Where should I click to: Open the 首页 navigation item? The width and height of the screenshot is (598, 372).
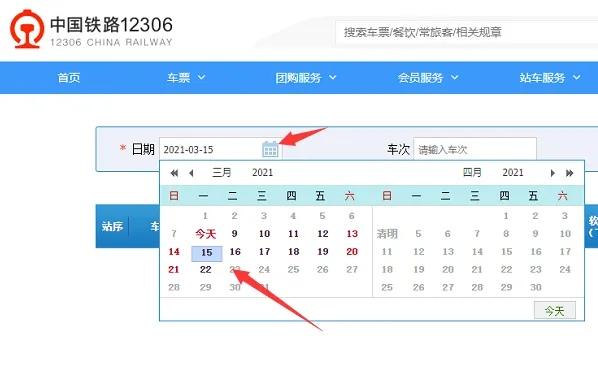[x=69, y=78]
